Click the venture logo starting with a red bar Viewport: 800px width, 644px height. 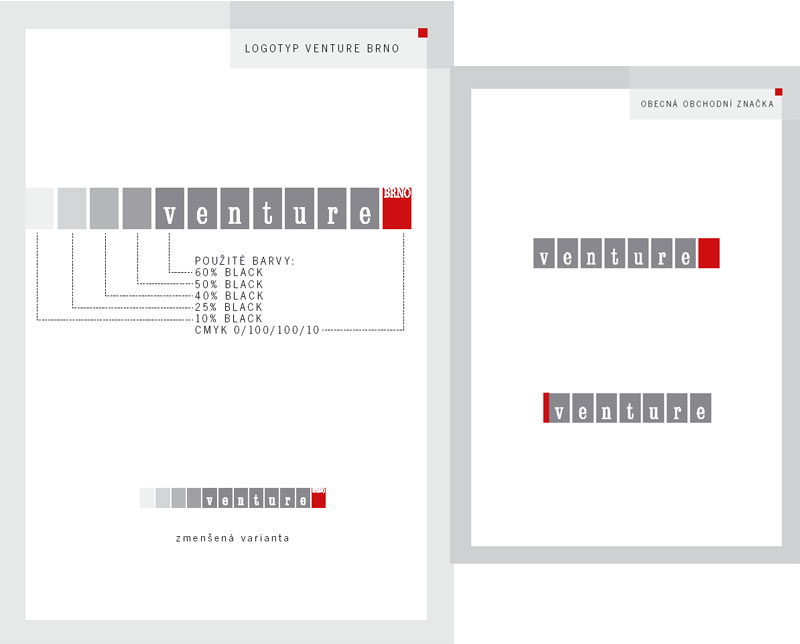[x=627, y=408]
